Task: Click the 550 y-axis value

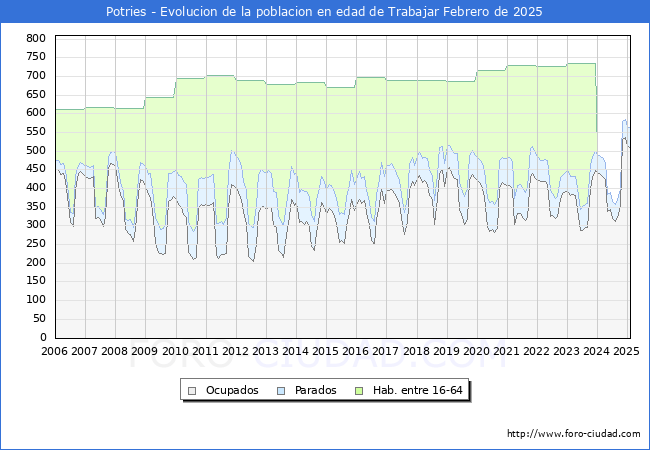Action: point(36,132)
